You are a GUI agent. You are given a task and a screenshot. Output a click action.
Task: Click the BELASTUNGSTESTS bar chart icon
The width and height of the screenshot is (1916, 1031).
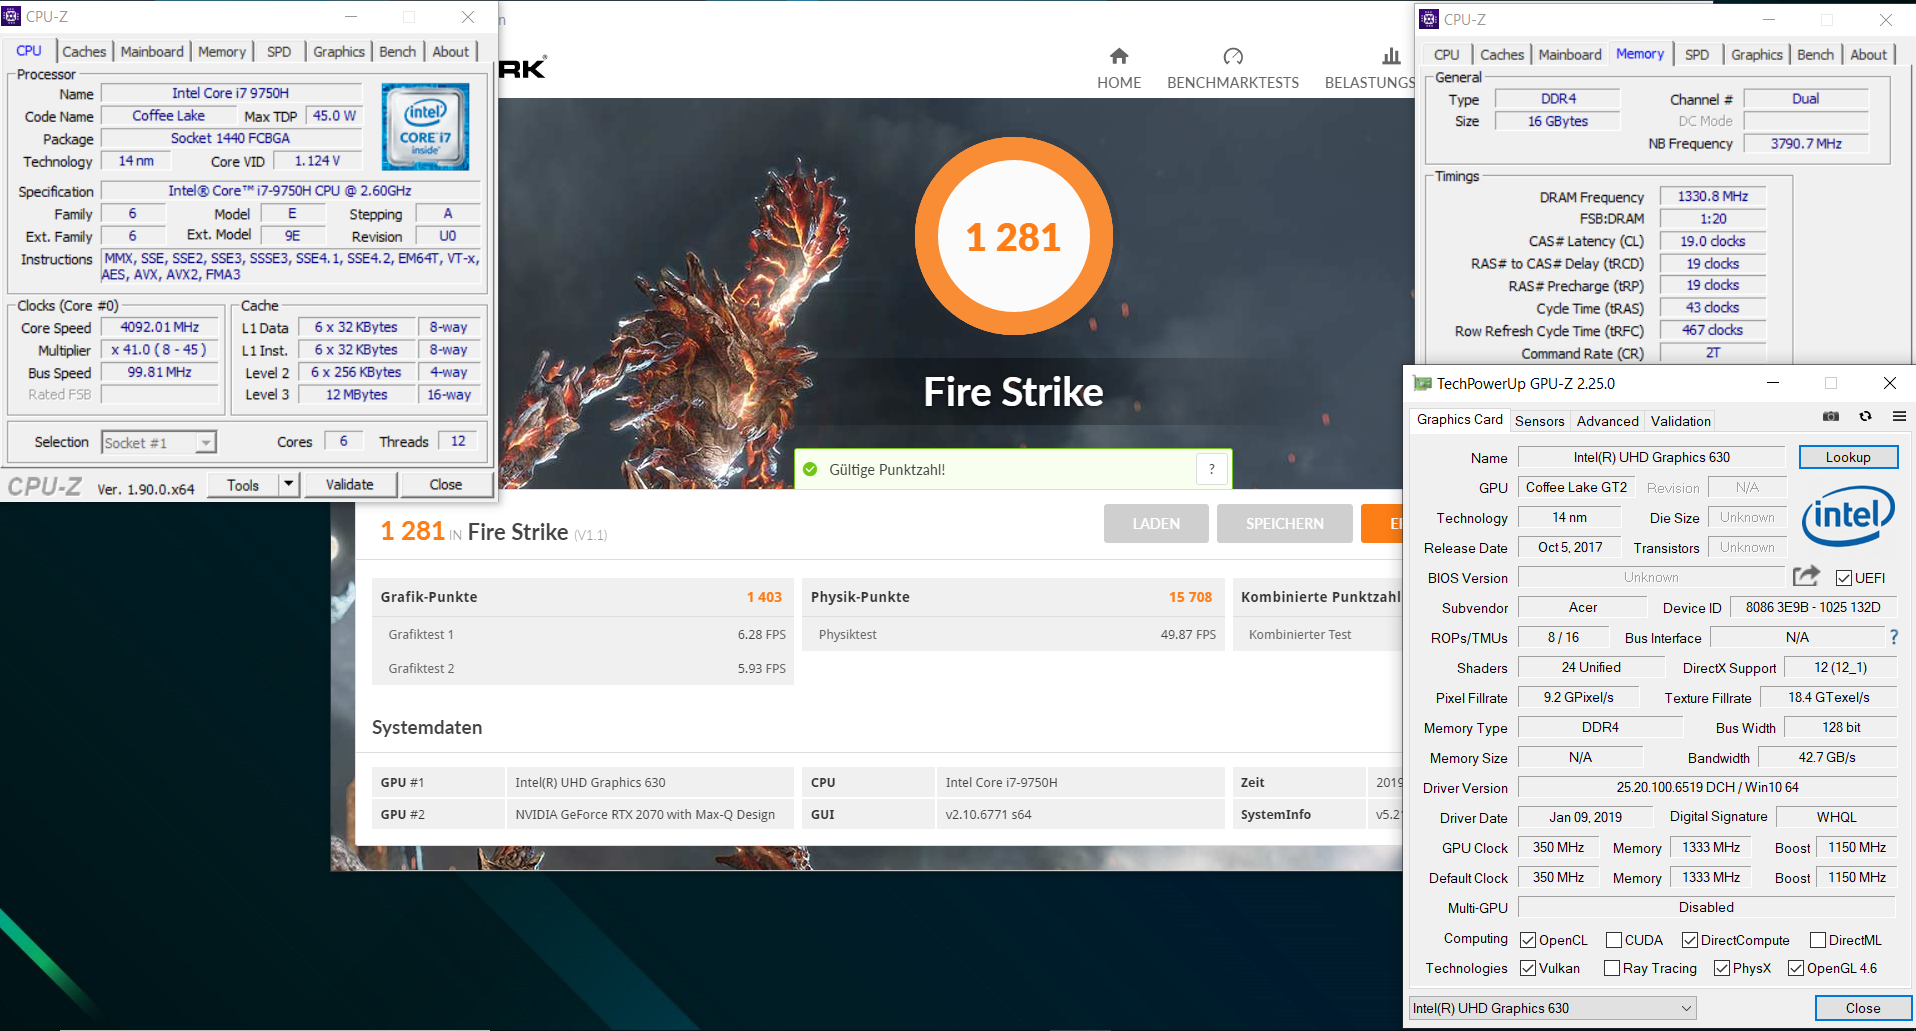click(x=1391, y=56)
